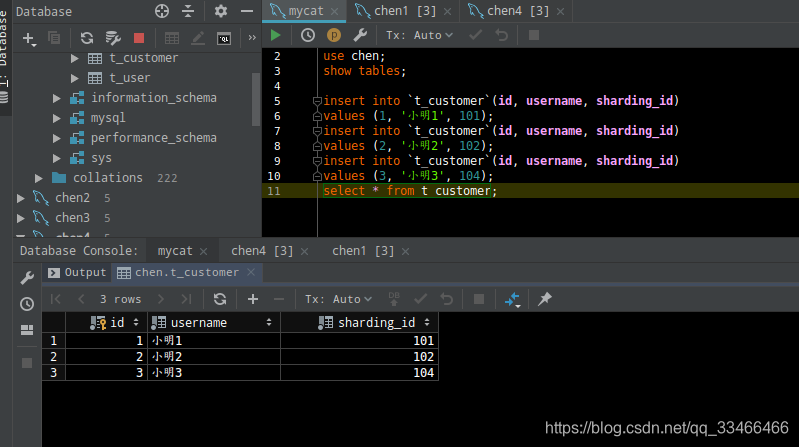Screen dimensions: 799x447
Task: Select t_user in database tree
Action: tap(129, 78)
